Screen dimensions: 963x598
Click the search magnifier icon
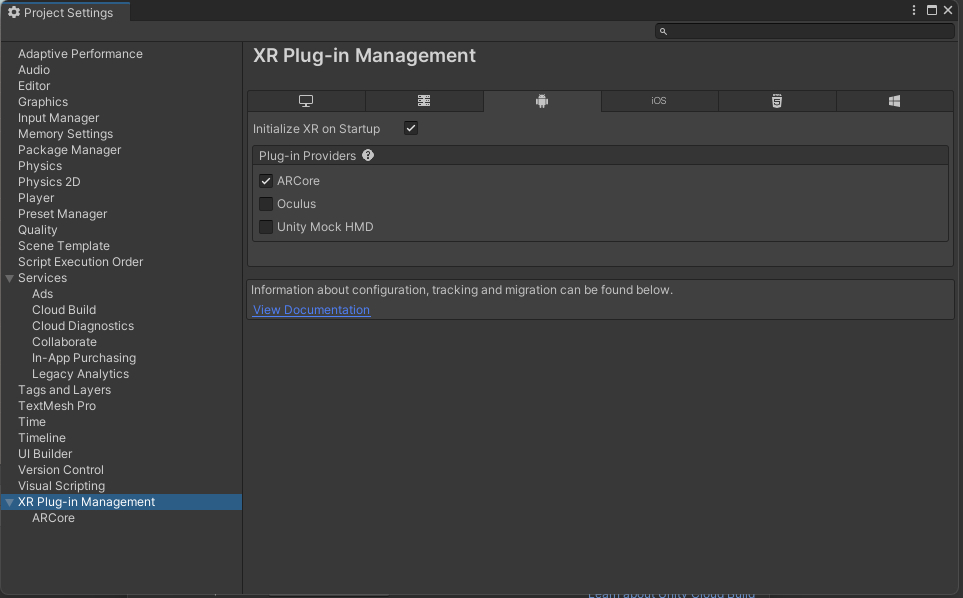pyautogui.click(x=663, y=31)
